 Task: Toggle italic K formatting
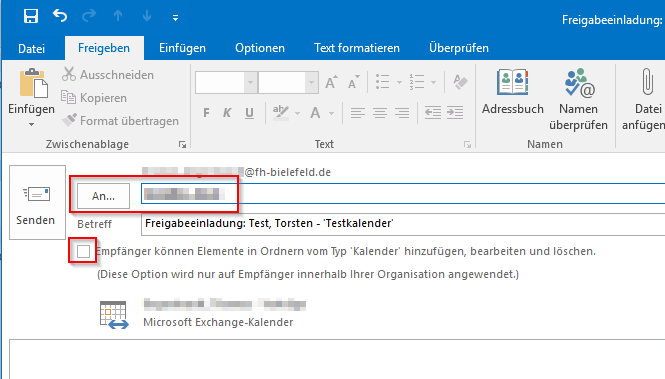click(x=227, y=113)
